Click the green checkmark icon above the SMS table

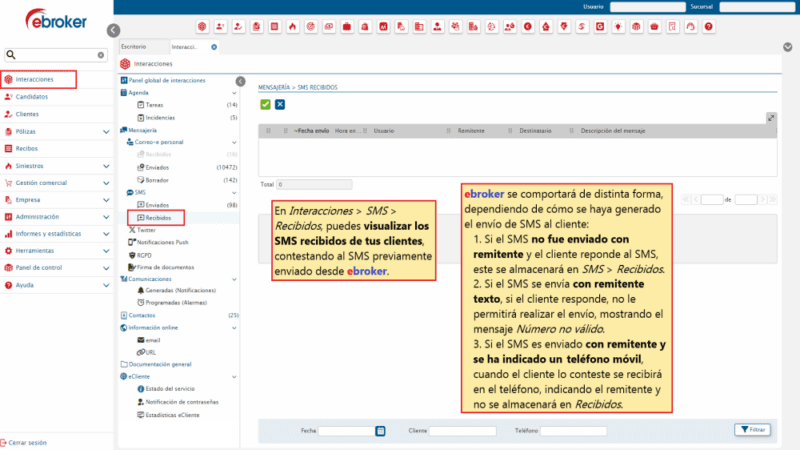pos(265,104)
